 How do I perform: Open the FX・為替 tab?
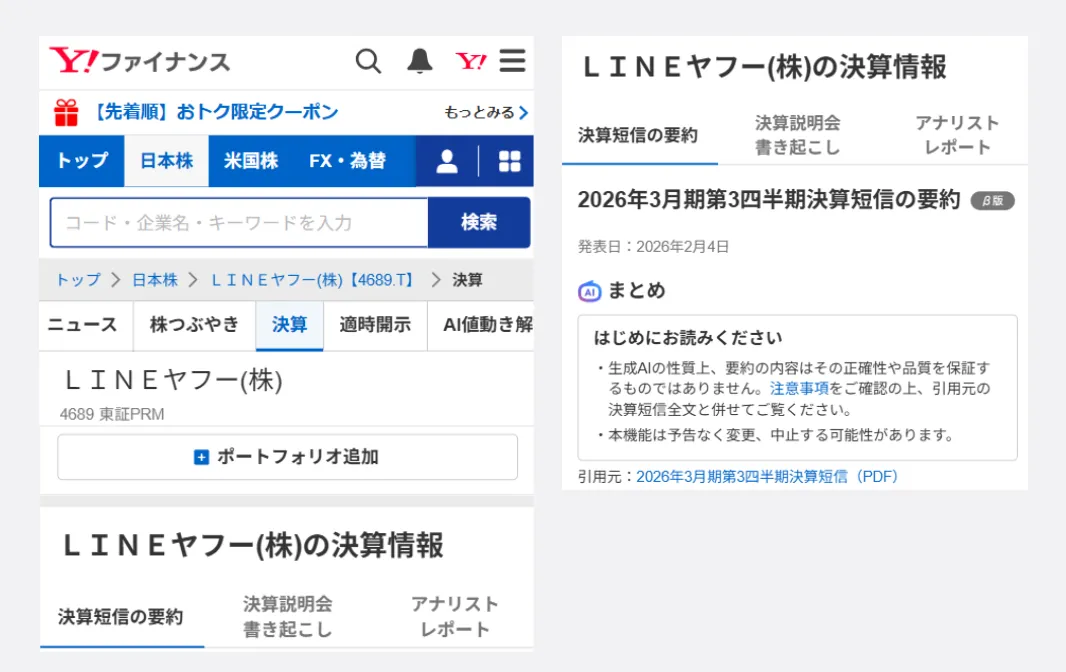pos(347,161)
